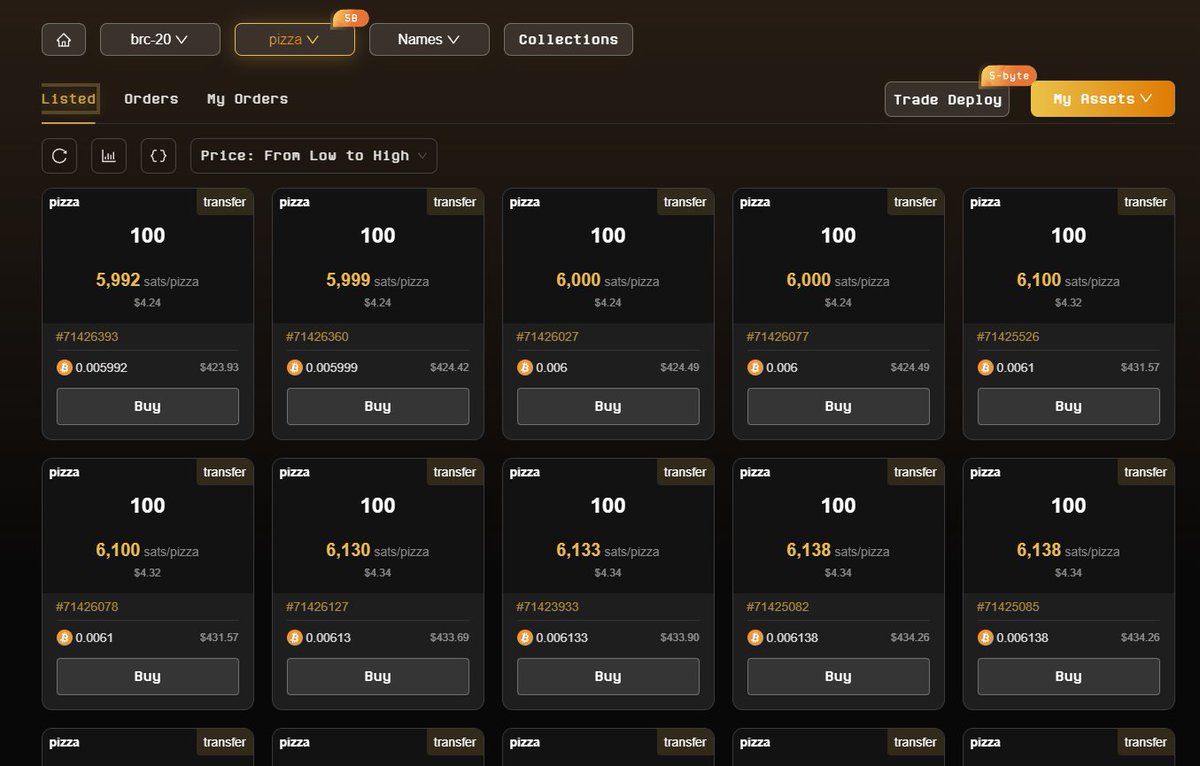Image resolution: width=1200 pixels, height=766 pixels.
Task: Click the $433.90 total value
Action: [679, 638]
